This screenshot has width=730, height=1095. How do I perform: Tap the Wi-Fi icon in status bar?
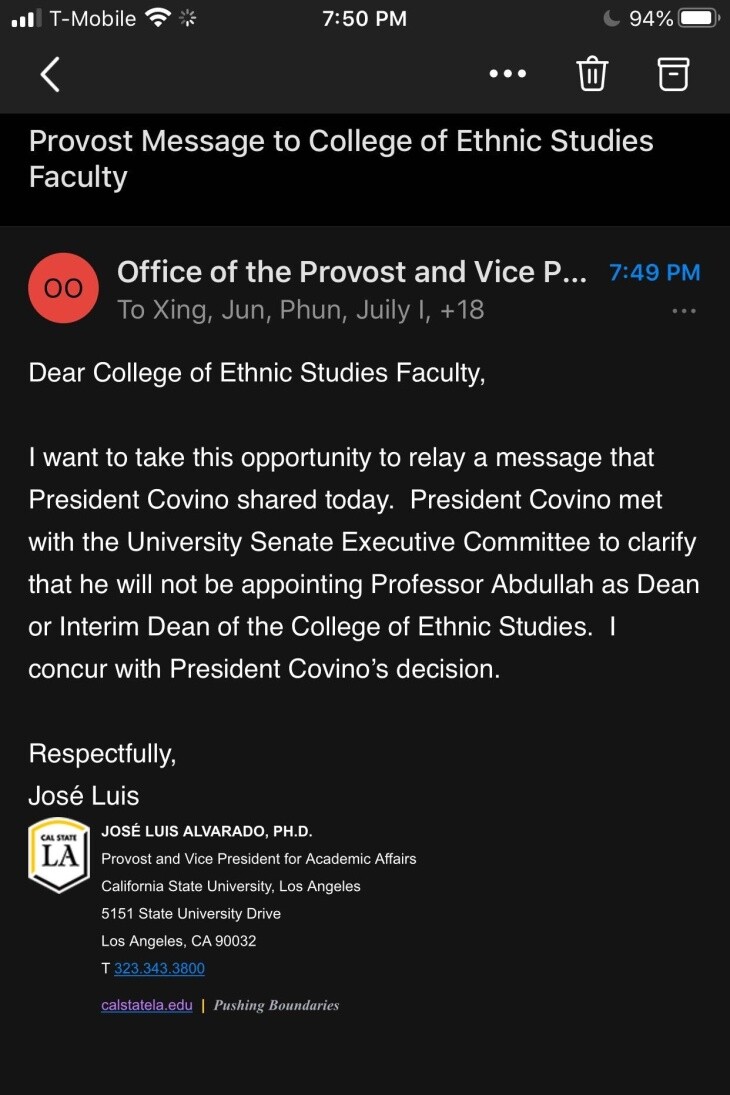pos(157,18)
